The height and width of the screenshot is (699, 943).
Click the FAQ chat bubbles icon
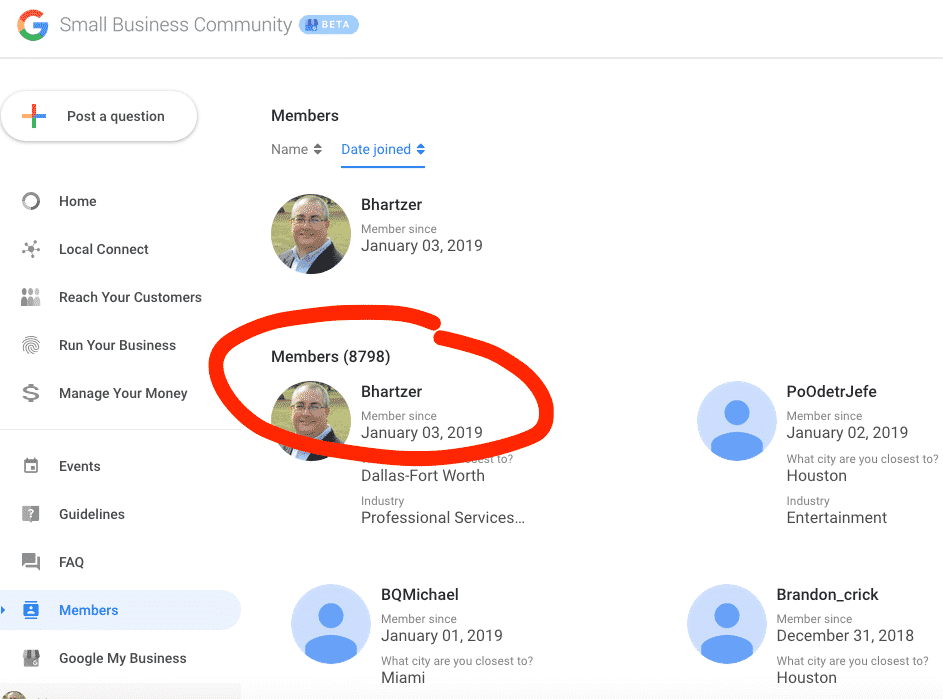pyautogui.click(x=31, y=562)
